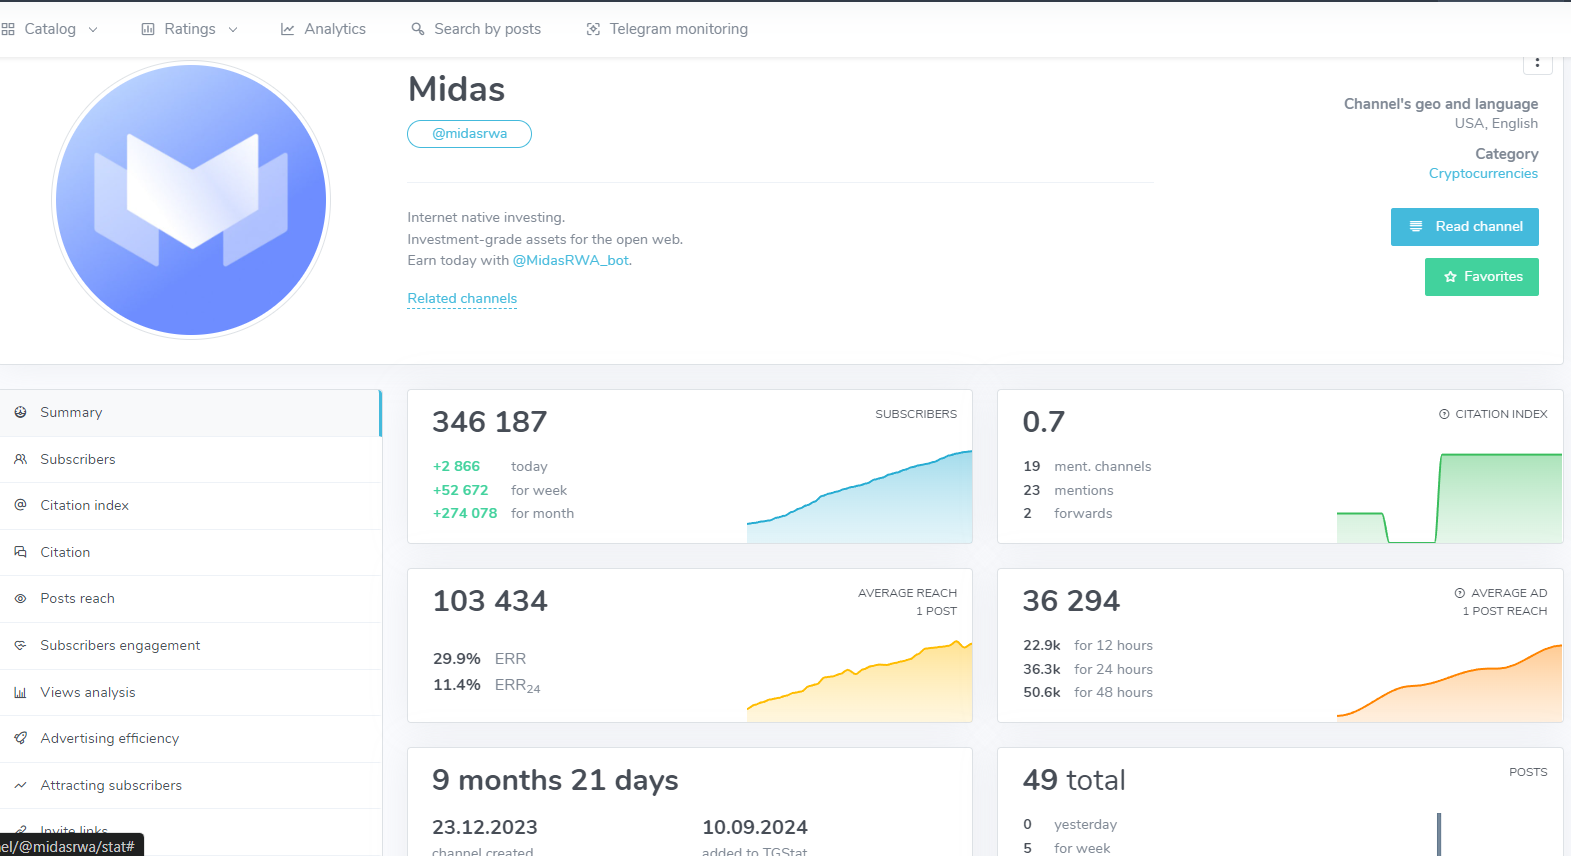Click the 9 months 21 days heading
1571x856 pixels.
[555, 780]
